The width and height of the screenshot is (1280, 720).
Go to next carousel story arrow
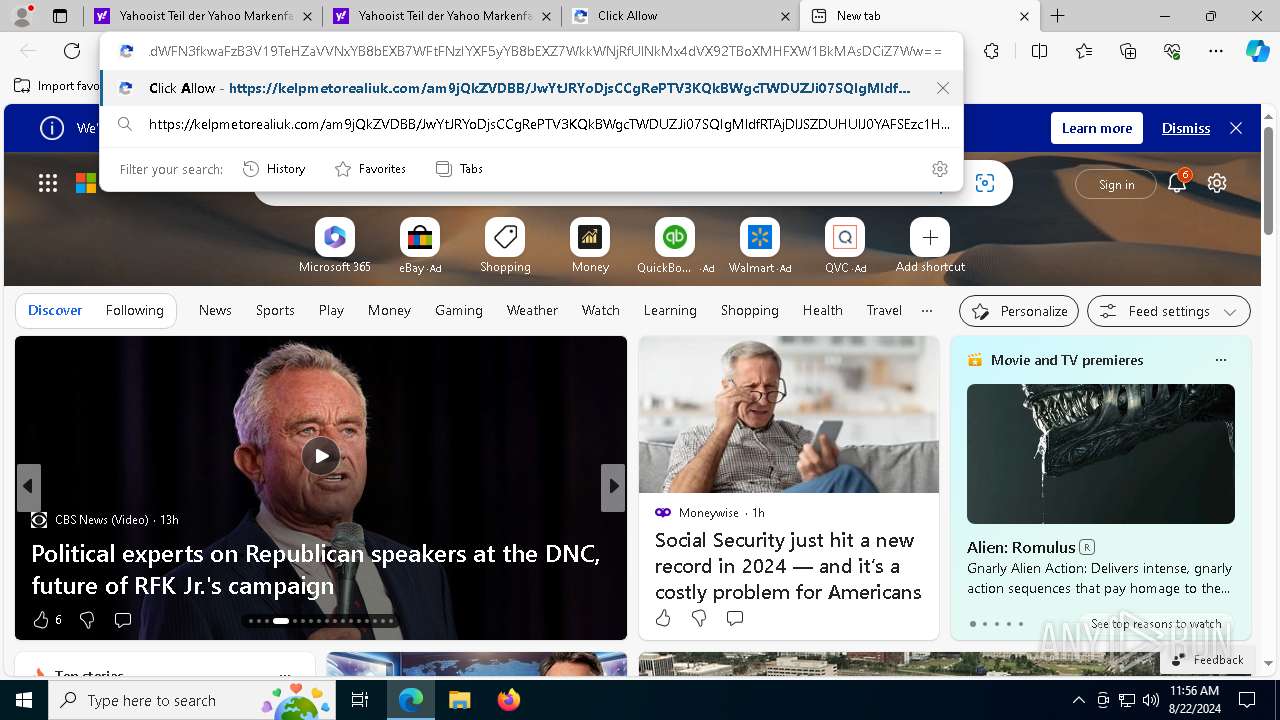[x=614, y=486]
